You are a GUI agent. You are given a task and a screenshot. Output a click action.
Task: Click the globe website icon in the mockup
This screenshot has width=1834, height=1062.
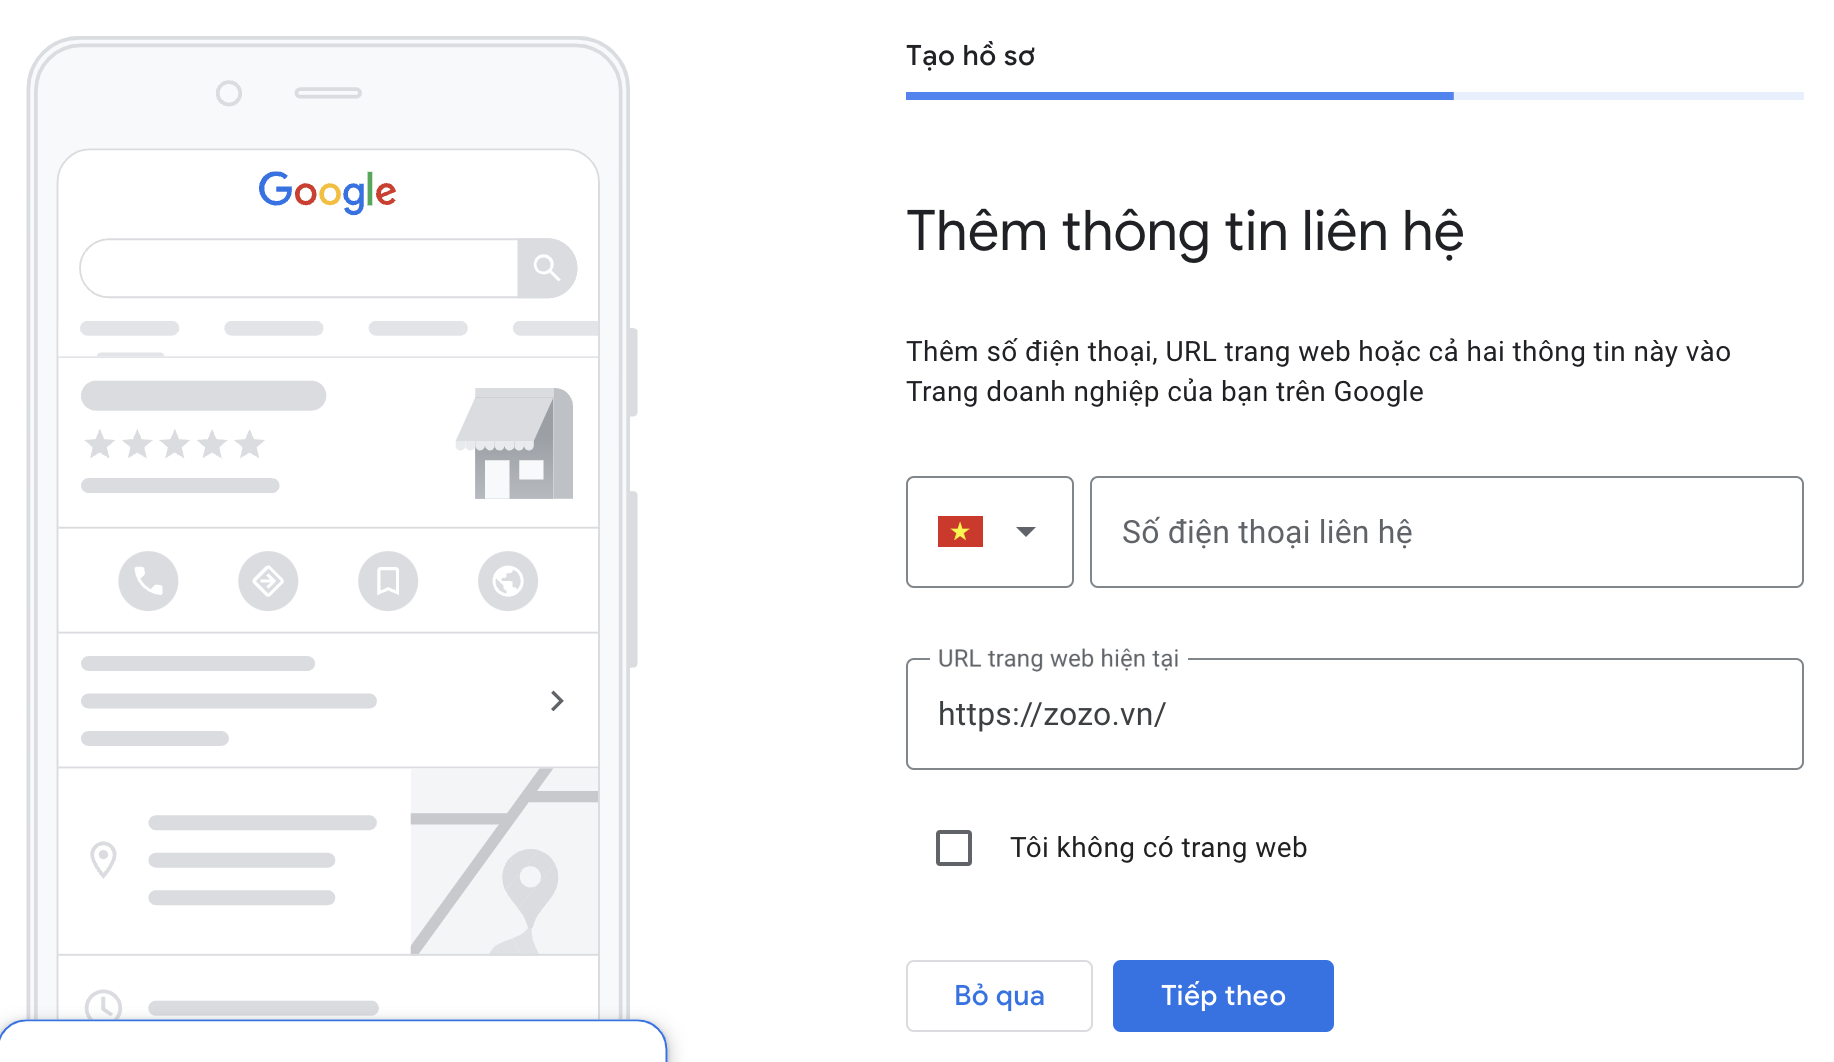[508, 581]
